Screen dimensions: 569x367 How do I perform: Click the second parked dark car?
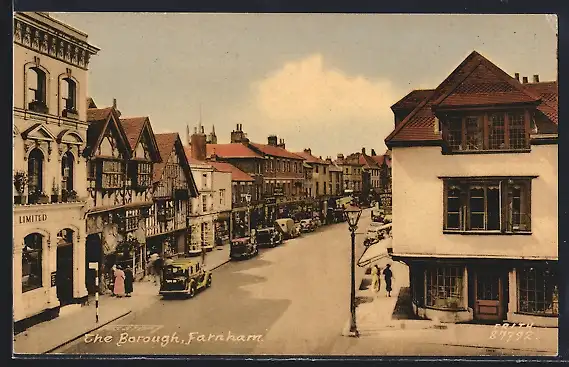[244, 247]
